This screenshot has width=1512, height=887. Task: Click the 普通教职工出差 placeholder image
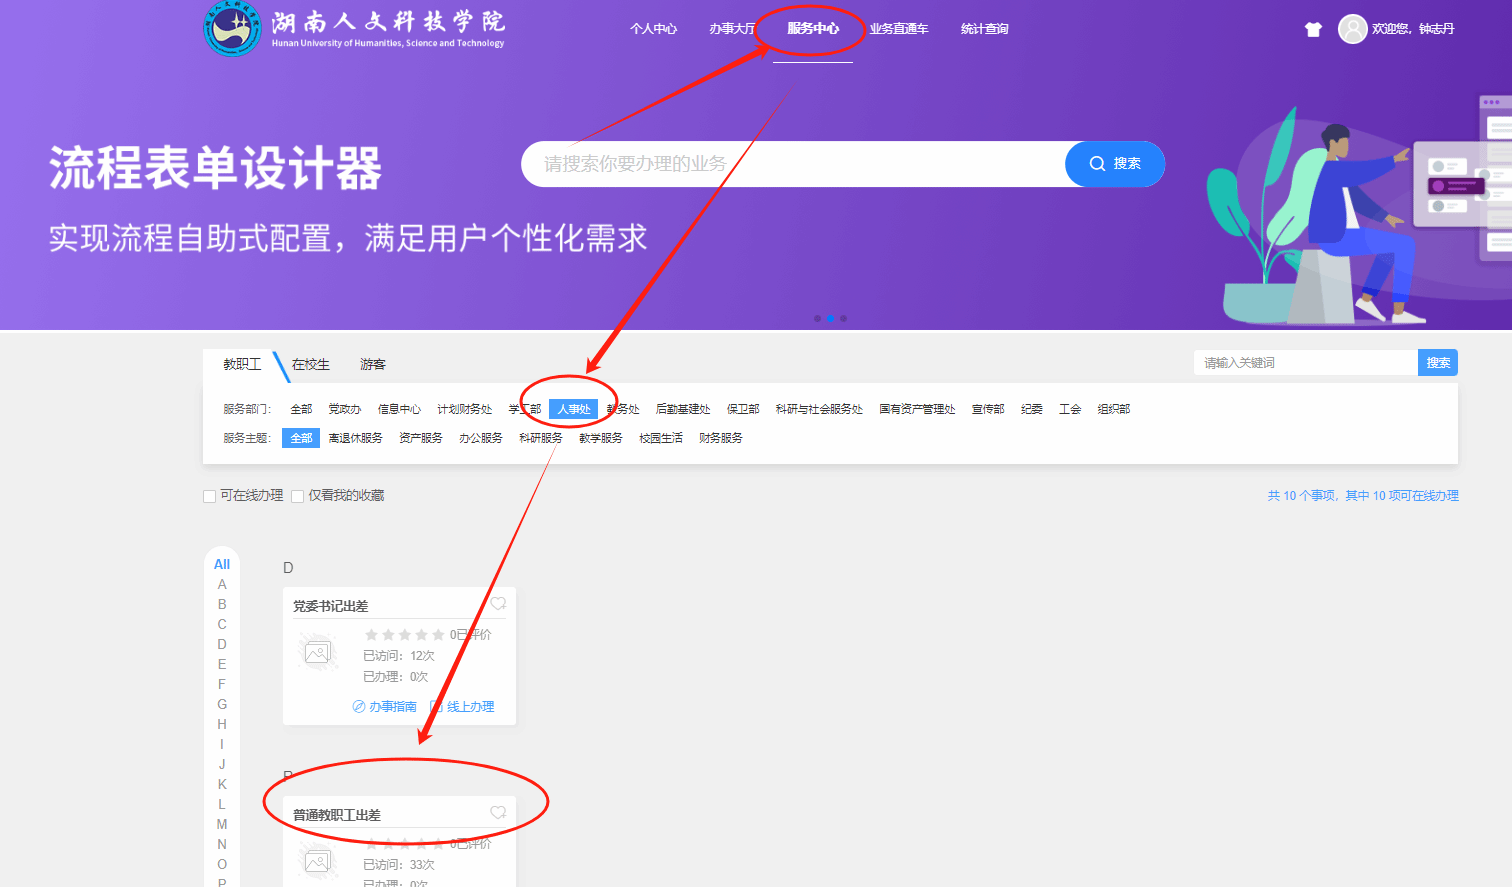click(x=318, y=862)
